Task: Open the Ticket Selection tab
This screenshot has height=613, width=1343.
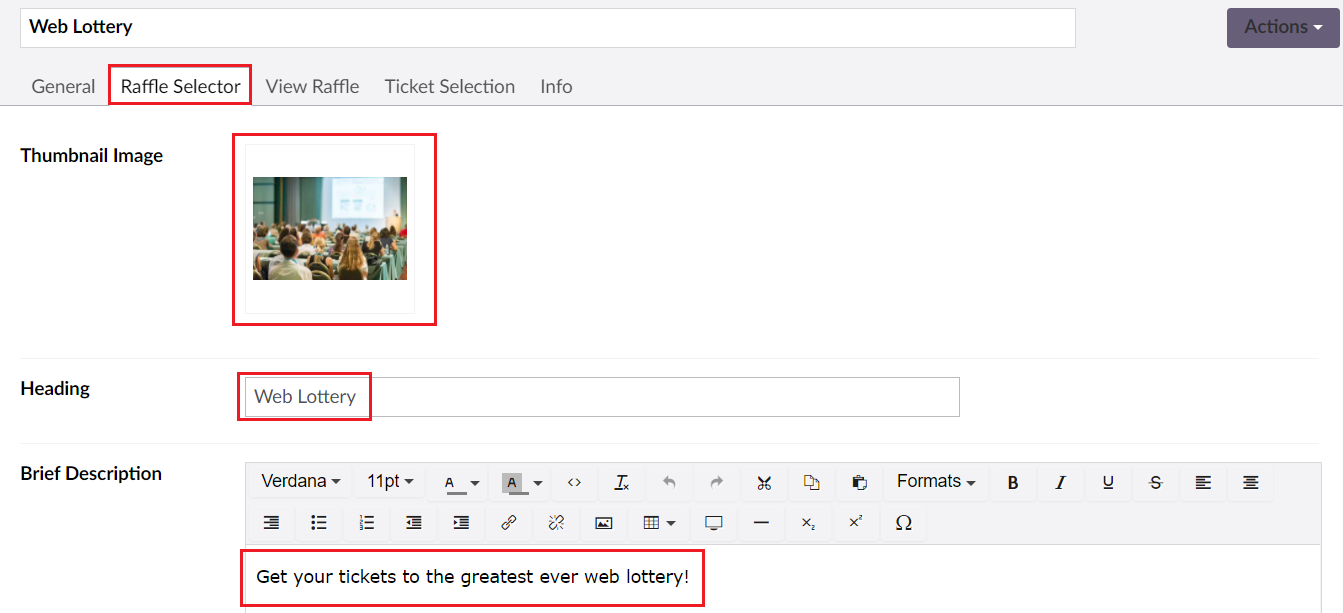Action: point(449,86)
